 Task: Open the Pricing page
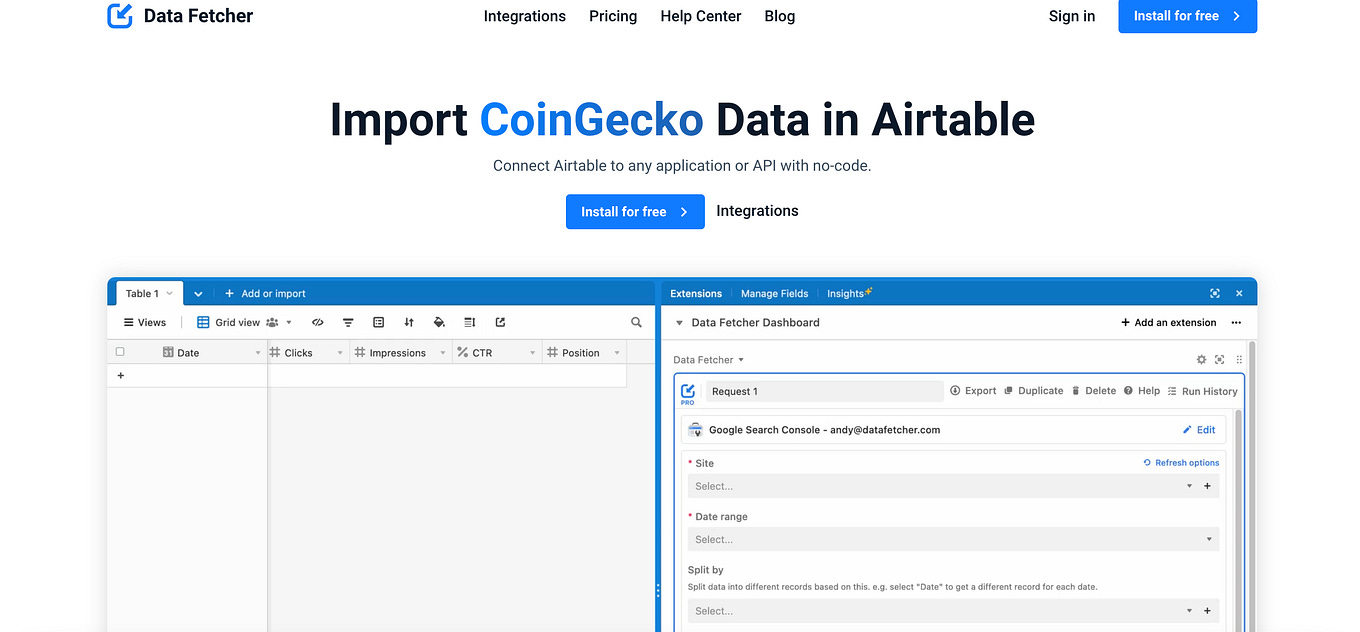tap(613, 16)
